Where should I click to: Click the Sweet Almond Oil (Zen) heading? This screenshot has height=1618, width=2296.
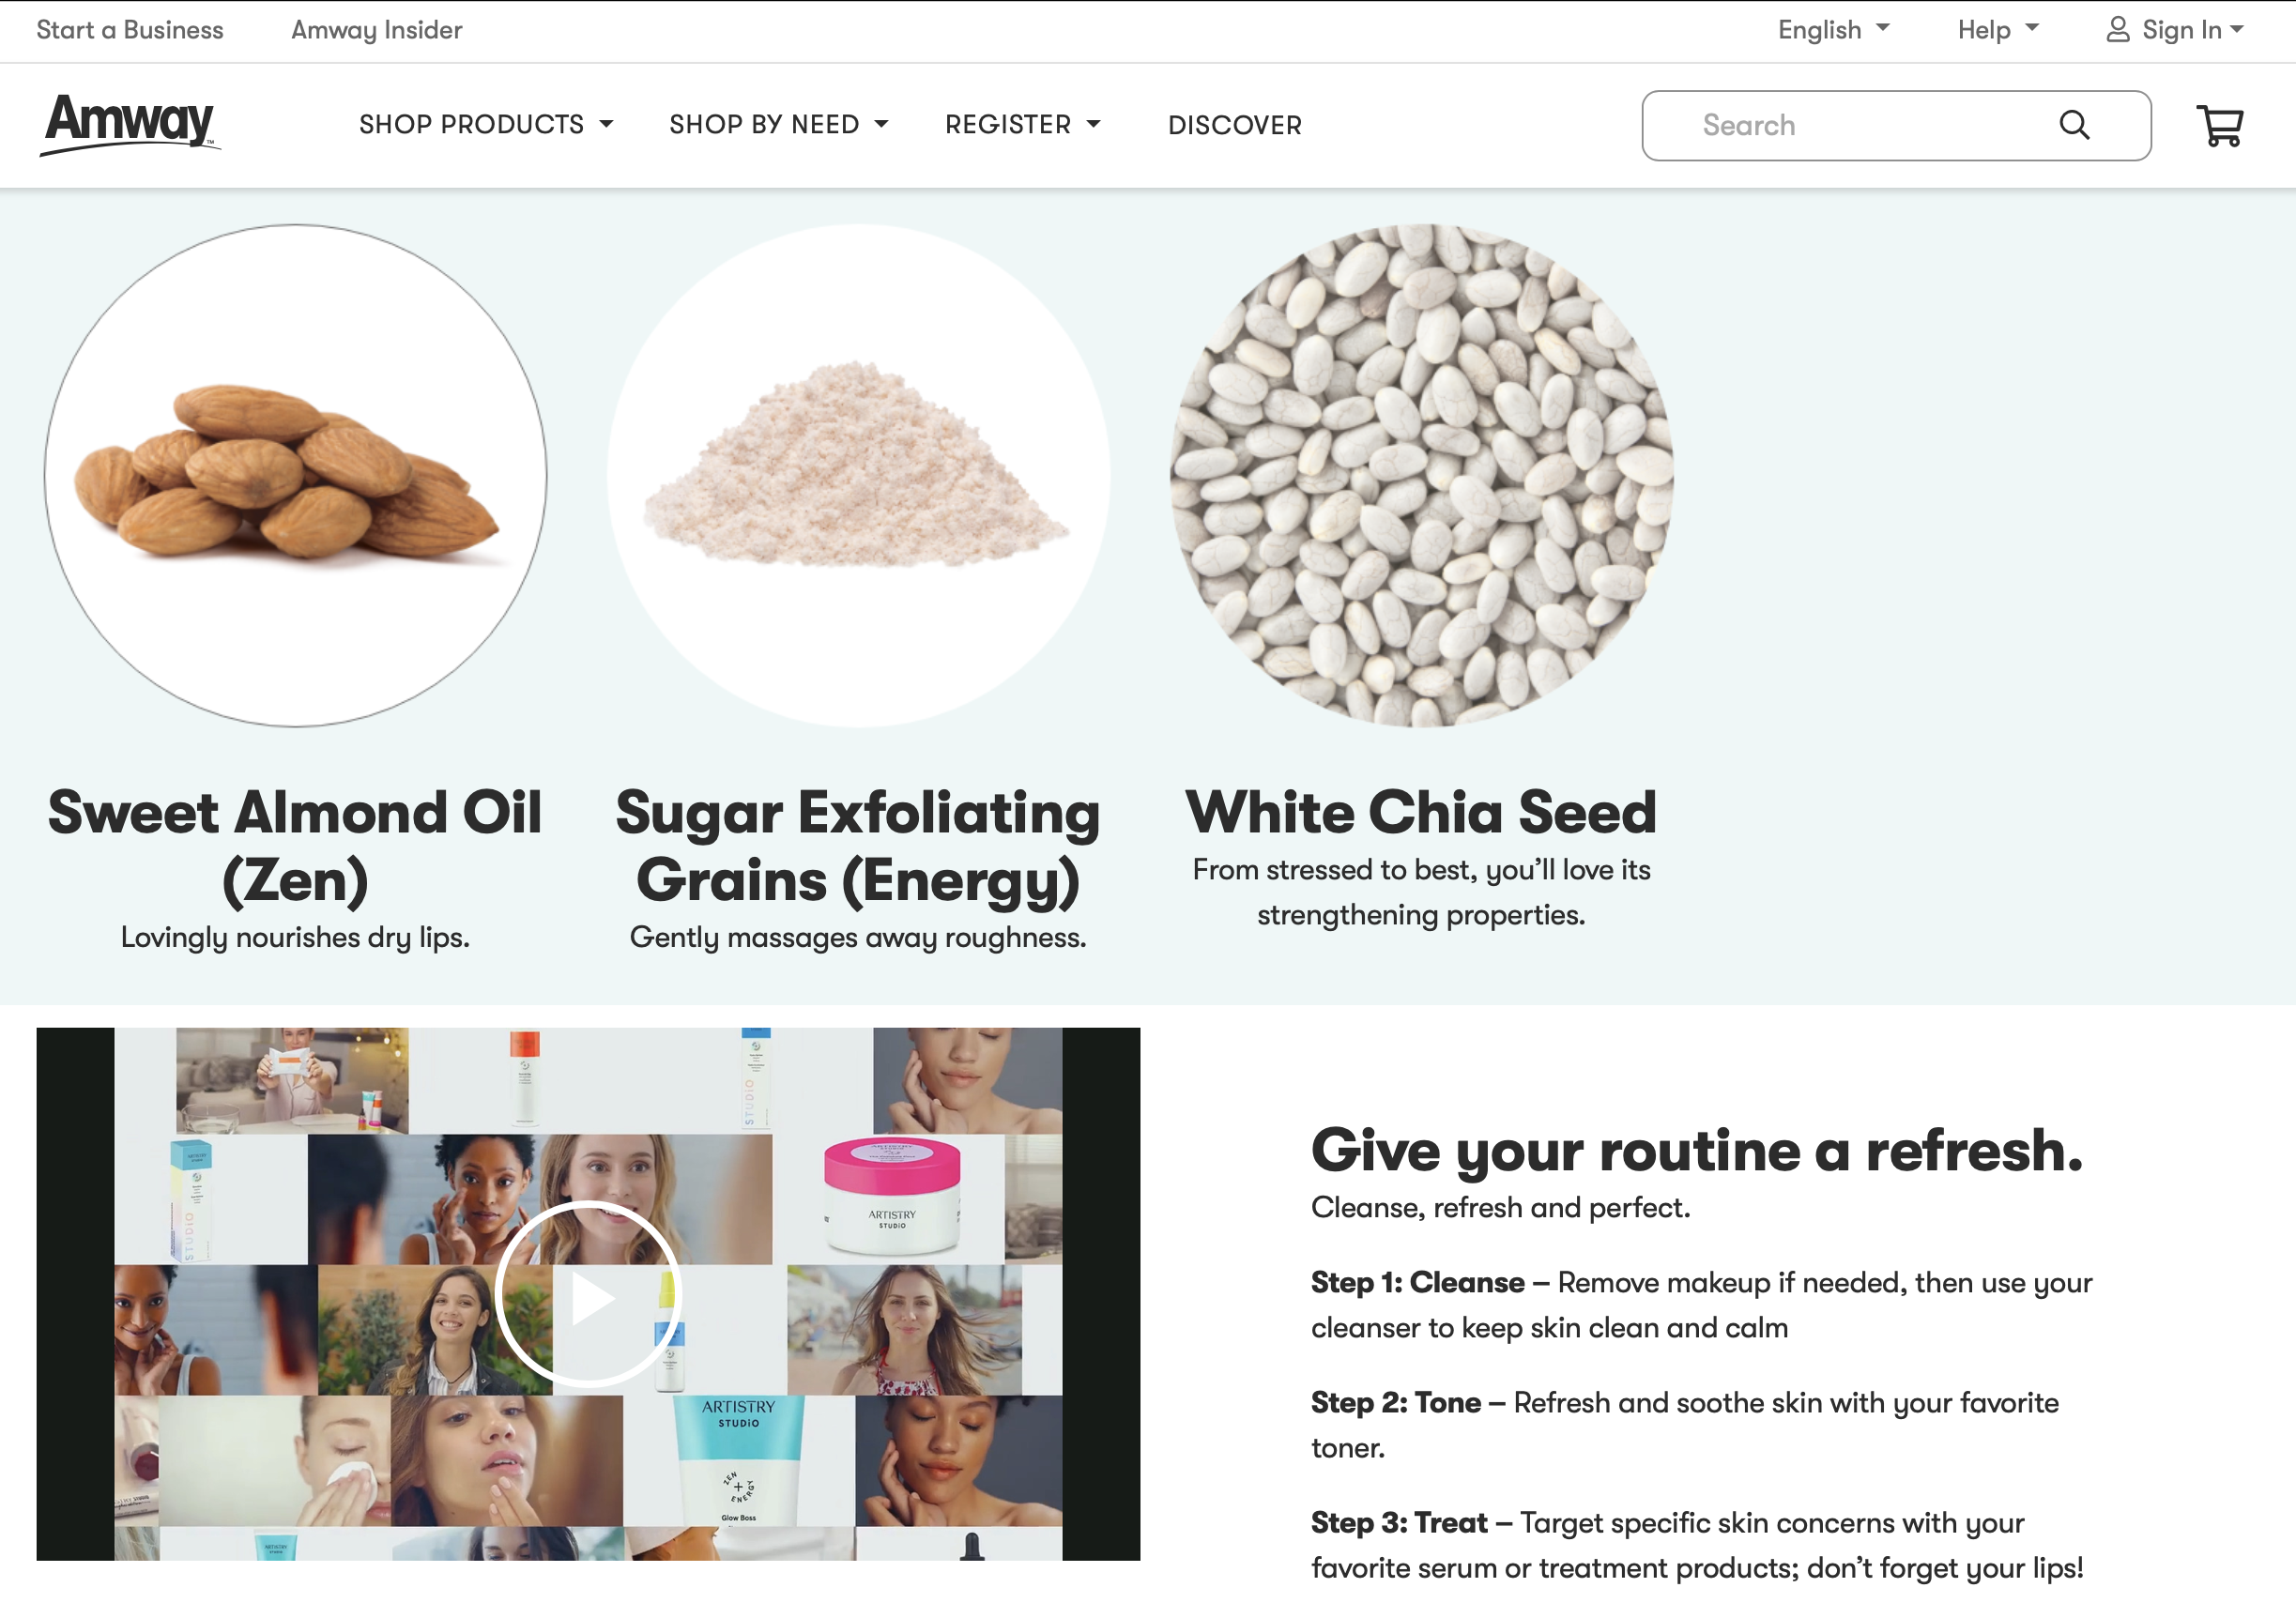pyautogui.click(x=295, y=845)
